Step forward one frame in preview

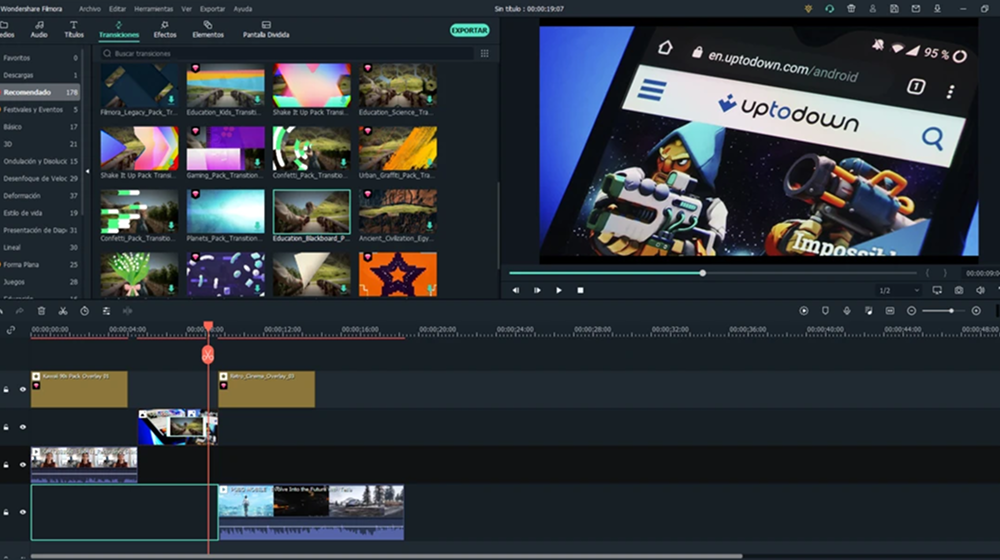537,290
